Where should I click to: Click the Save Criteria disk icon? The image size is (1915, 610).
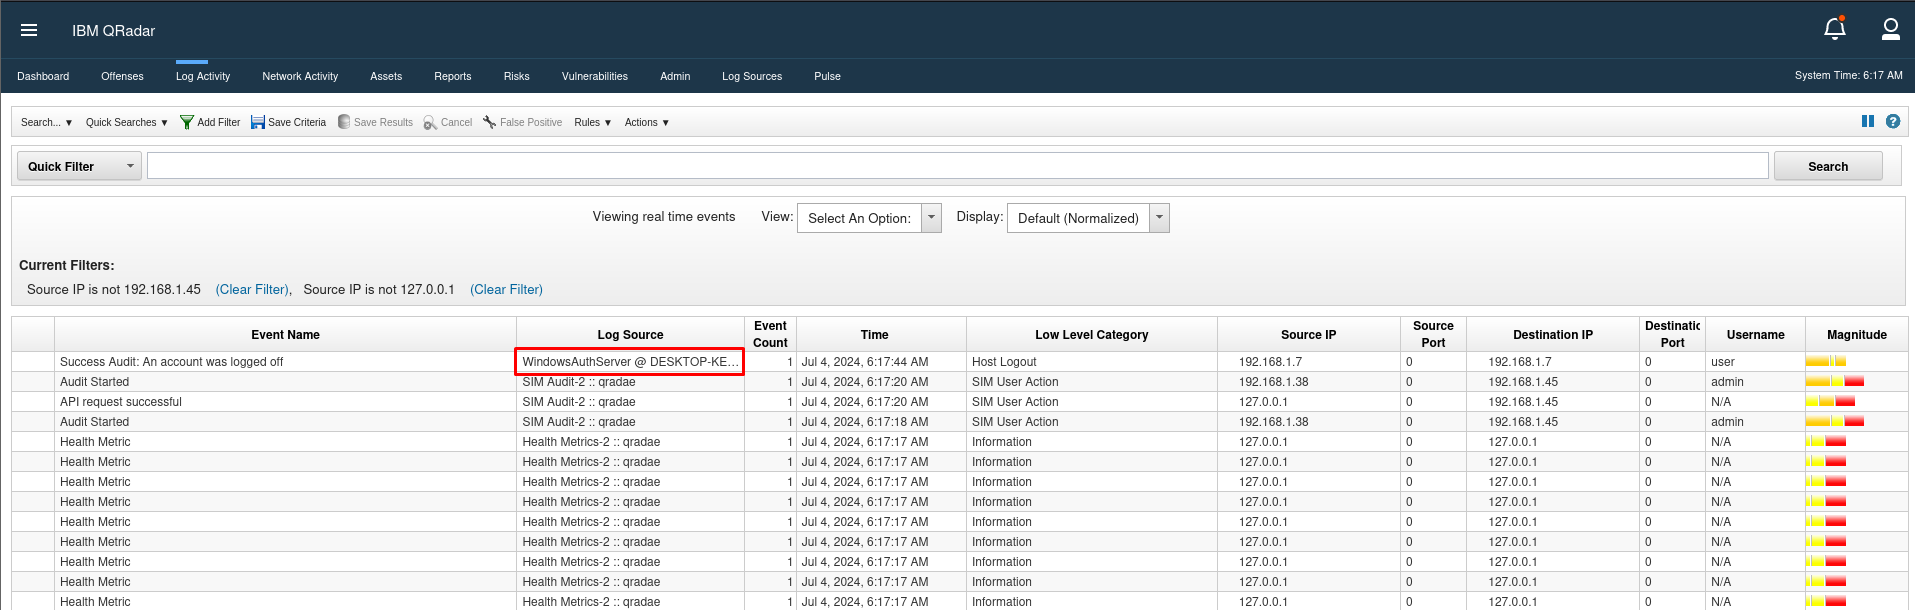(258, 122)
